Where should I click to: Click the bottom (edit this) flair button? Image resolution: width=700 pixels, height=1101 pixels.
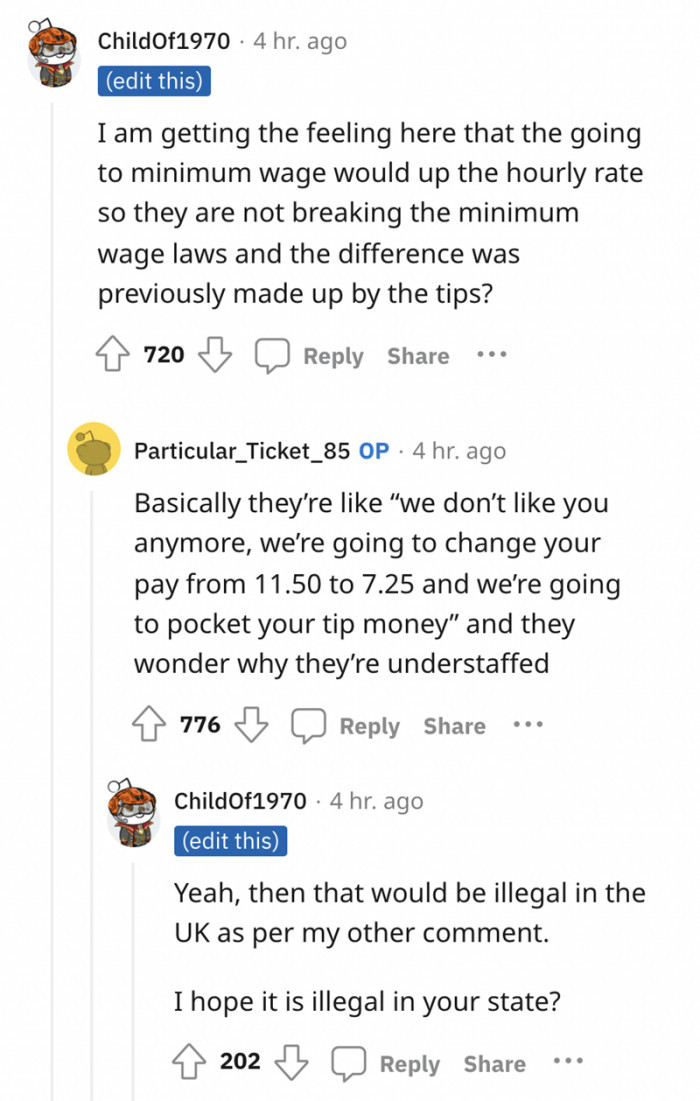coord(231,840)
